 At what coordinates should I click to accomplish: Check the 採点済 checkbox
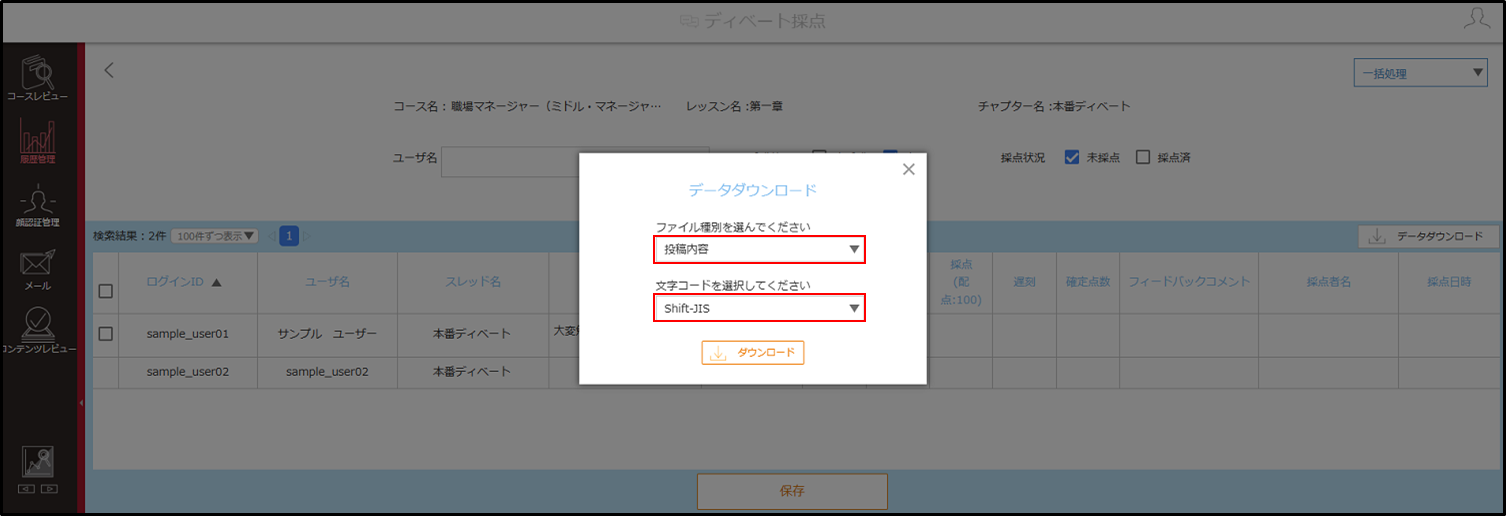[1143, 157]
